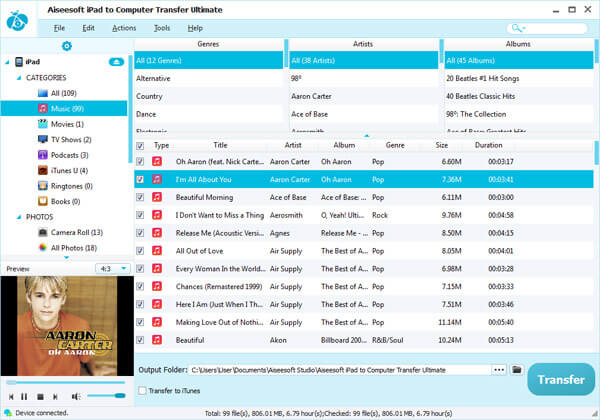Image resolution: width=600 pixels, height=420 pixels.
Task: Skip to previous track in preview
Action: (x=11, y=397)
